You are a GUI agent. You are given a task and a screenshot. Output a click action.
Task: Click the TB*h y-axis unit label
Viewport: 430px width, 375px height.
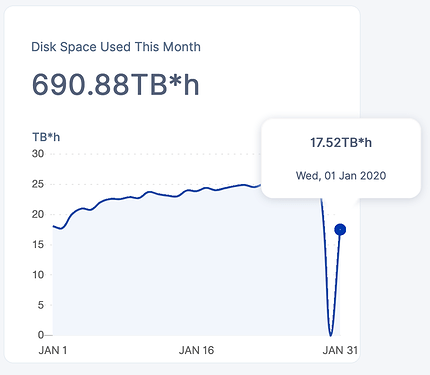pyautogui.click(x=46, y=137)
